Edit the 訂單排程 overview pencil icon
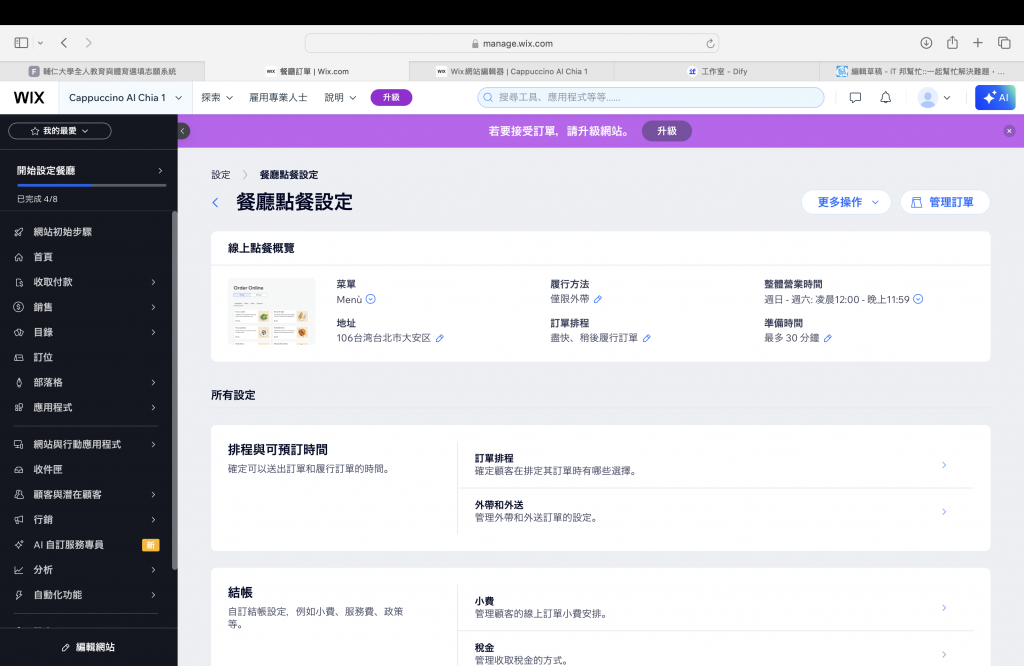Image resolution: width=1024 pixels, height=666 pixels. [x=647, y=338]
